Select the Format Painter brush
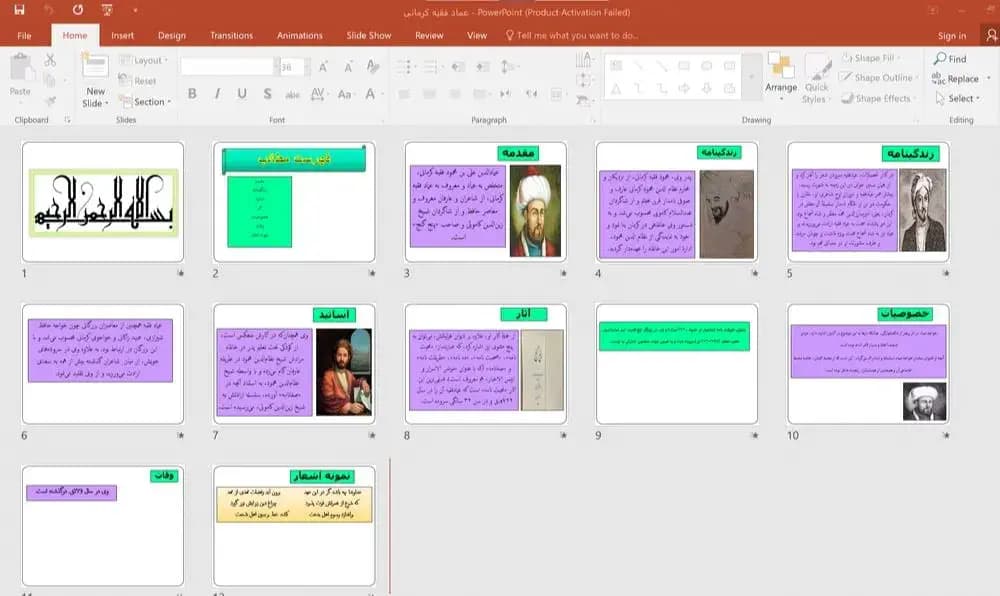 (x=50, y=100)
